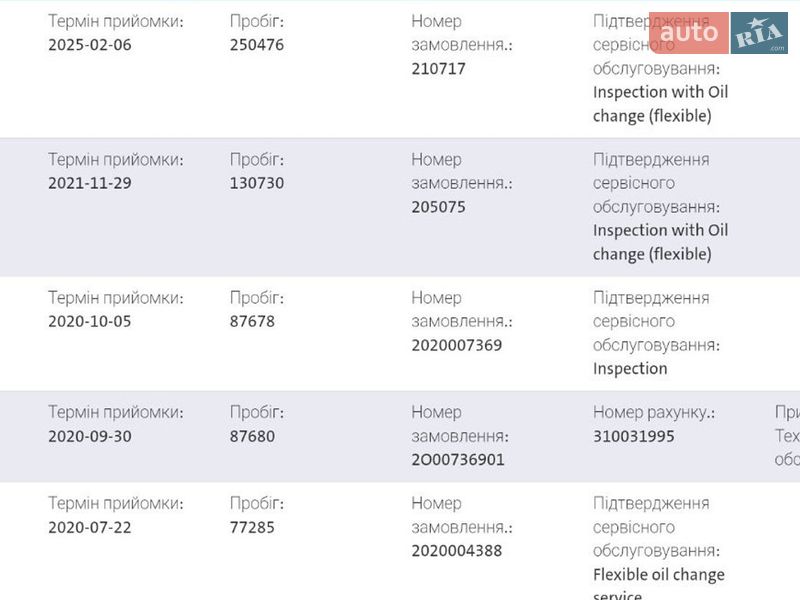Select order number 2020007369
This screenshot has height=600, width=800.
click(457, 345)
